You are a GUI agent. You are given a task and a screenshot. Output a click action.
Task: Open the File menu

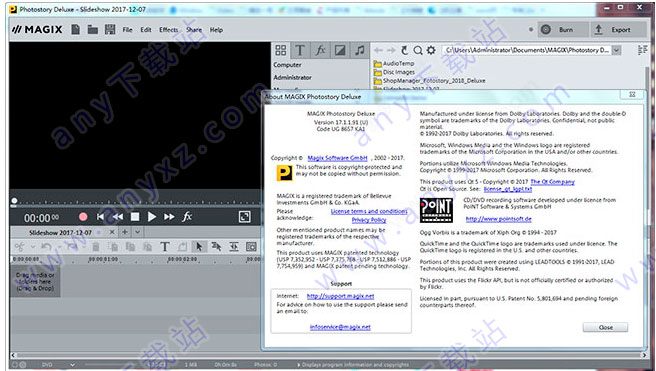tap(127, 30)
